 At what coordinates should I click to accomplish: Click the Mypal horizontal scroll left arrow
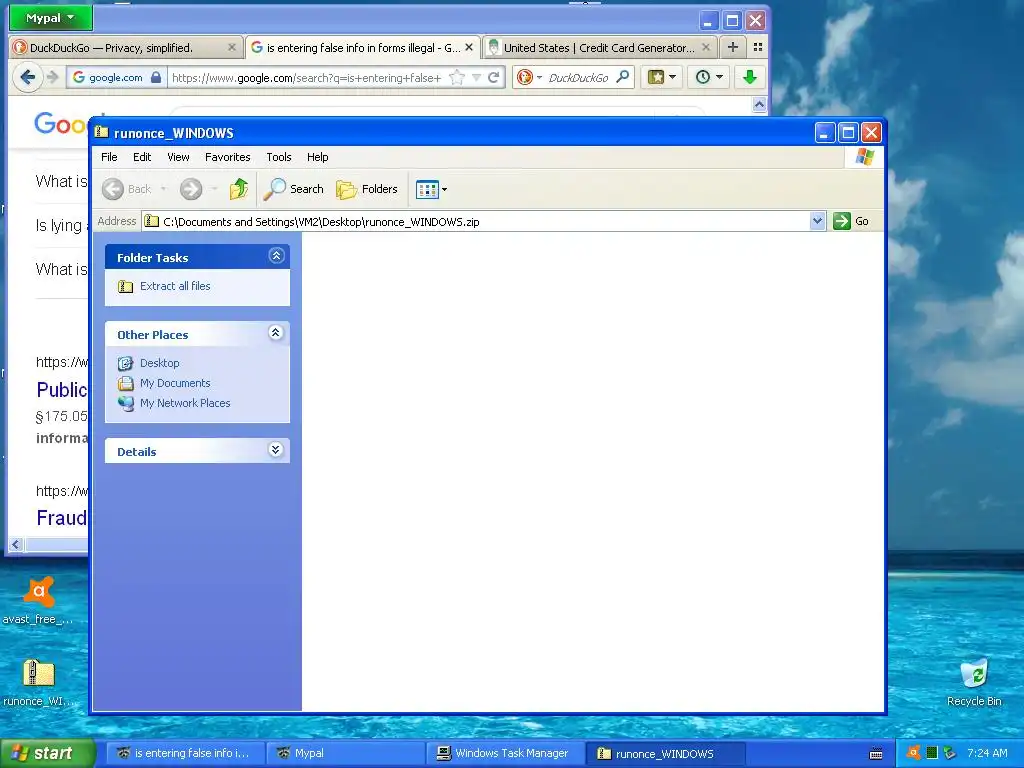pyautogui.click(x=16, y=544)
